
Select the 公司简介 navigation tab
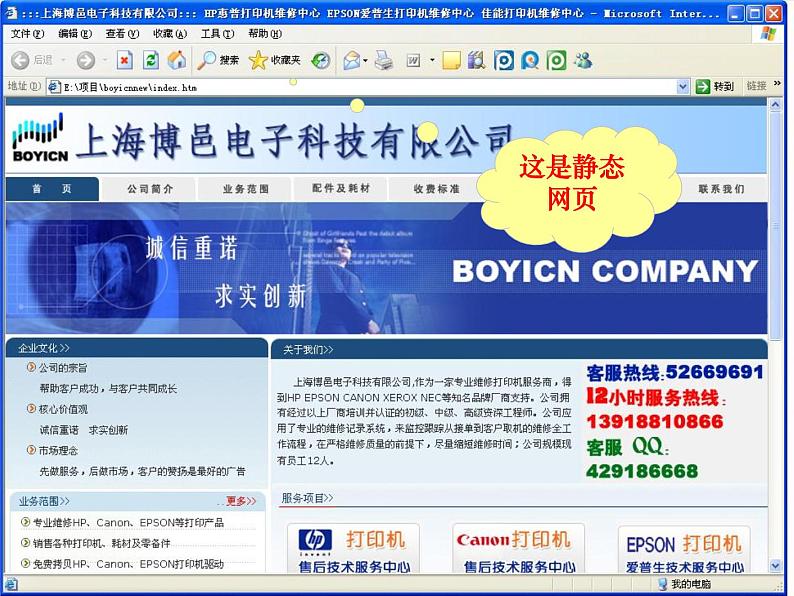point(149,189)
